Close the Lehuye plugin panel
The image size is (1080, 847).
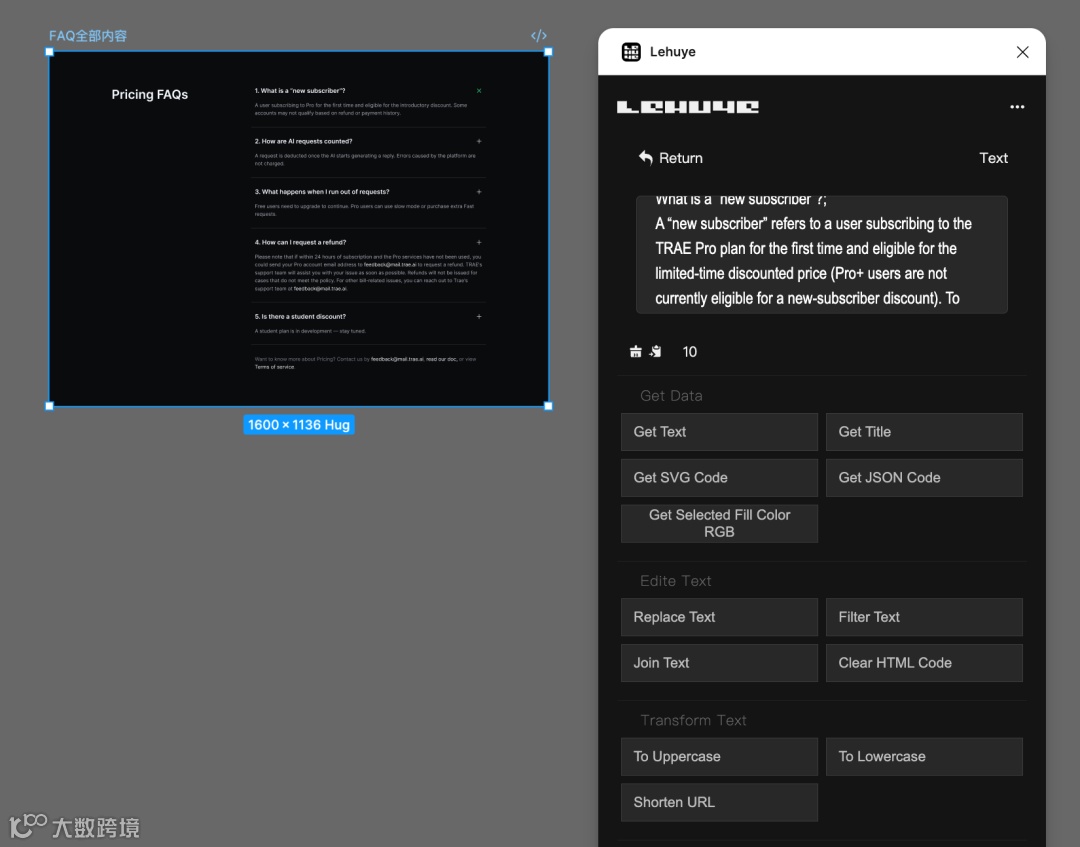[1022, 52]
